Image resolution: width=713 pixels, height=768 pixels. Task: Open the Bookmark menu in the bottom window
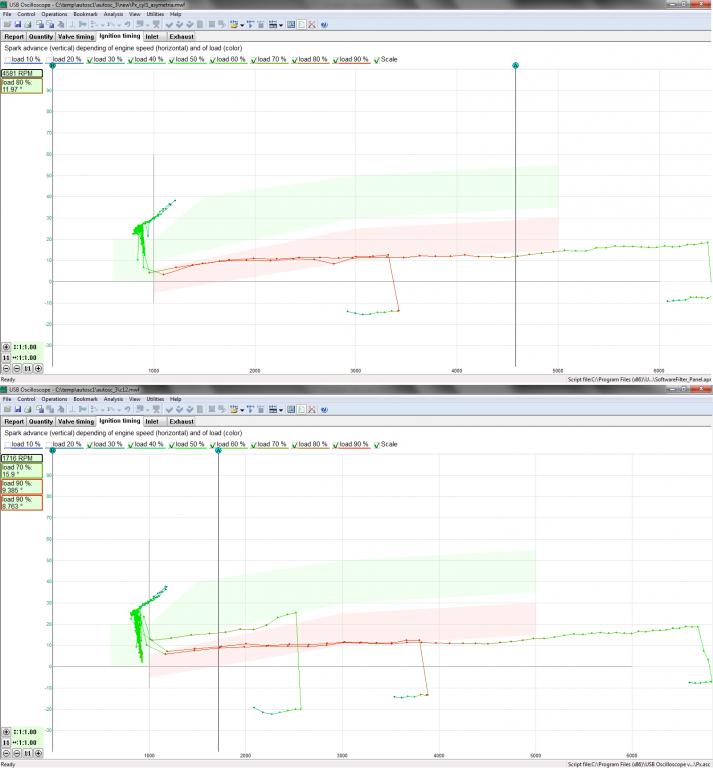click(x=85, y=399)
